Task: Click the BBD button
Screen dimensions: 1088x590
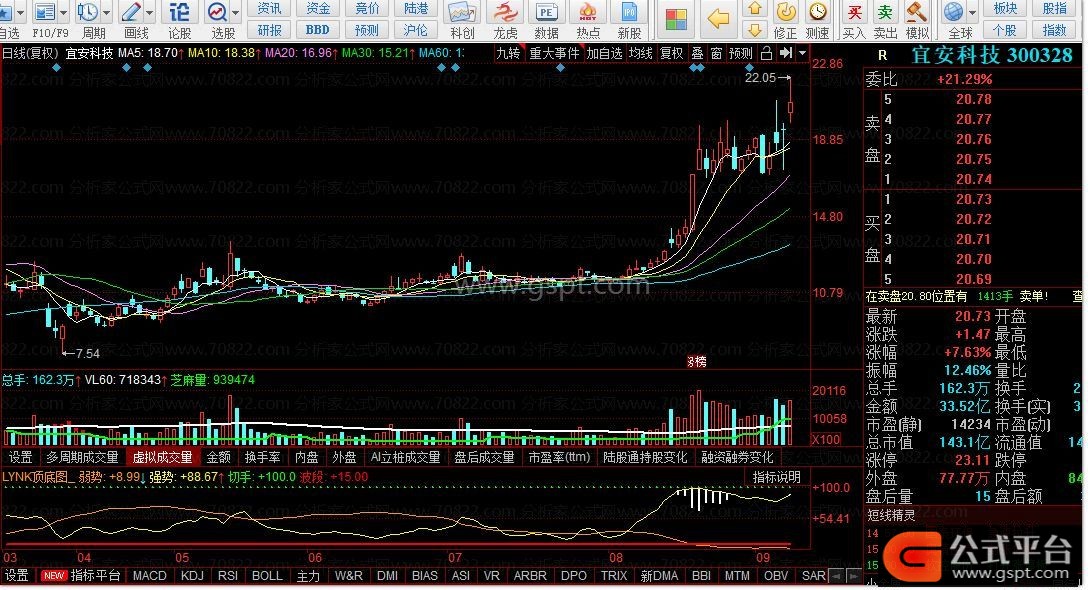Action: click(318, 30)
